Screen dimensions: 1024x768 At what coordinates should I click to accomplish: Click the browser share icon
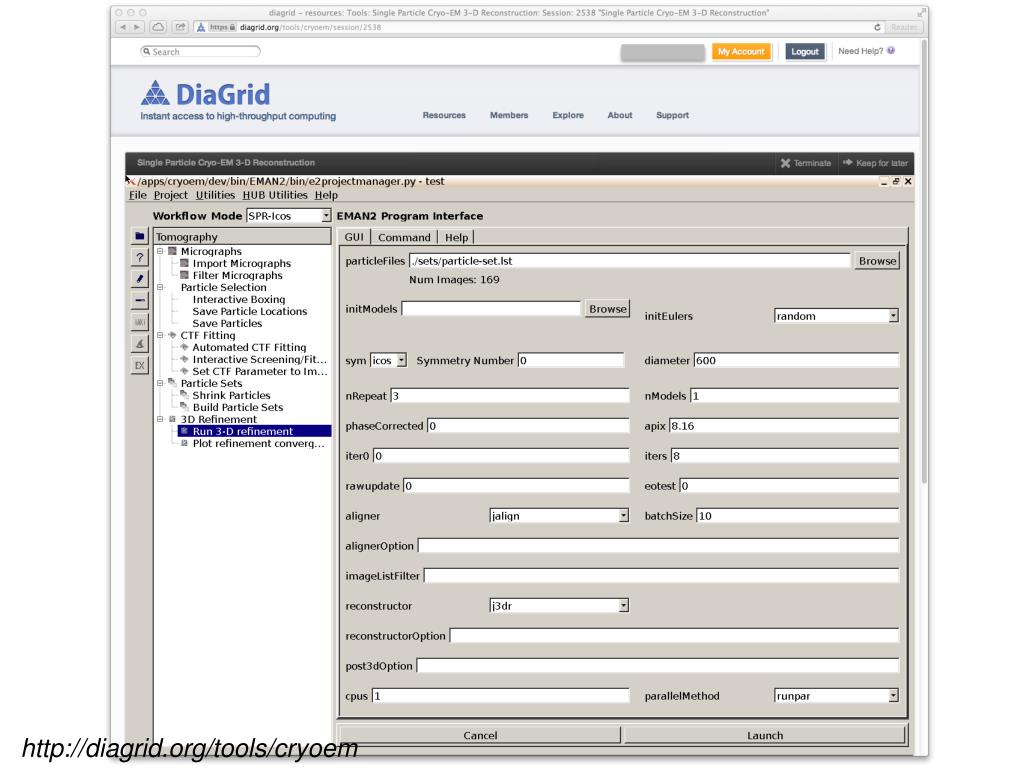click(x=180, y=27)
